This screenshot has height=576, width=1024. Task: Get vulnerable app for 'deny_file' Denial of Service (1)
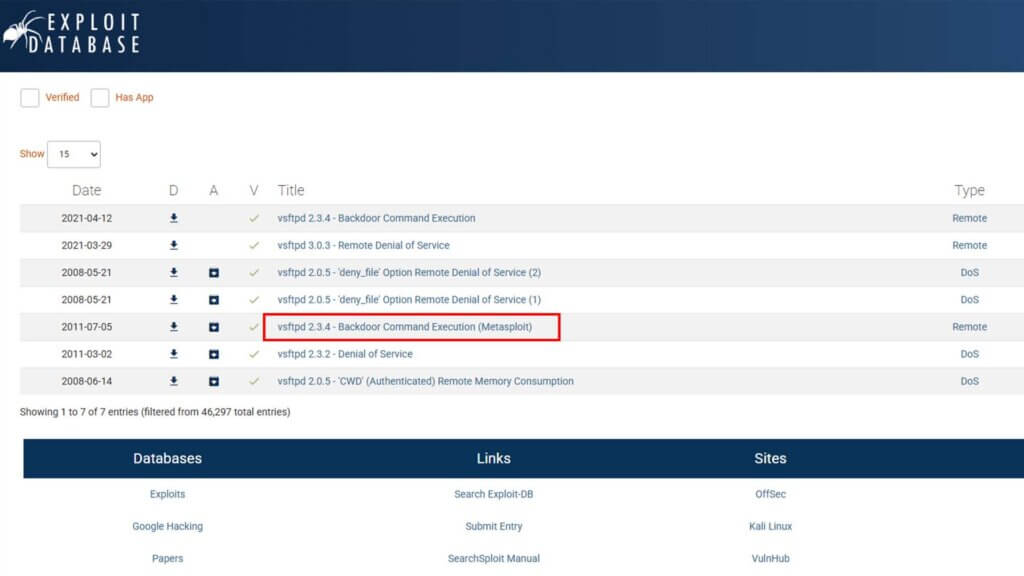point(214,300)
